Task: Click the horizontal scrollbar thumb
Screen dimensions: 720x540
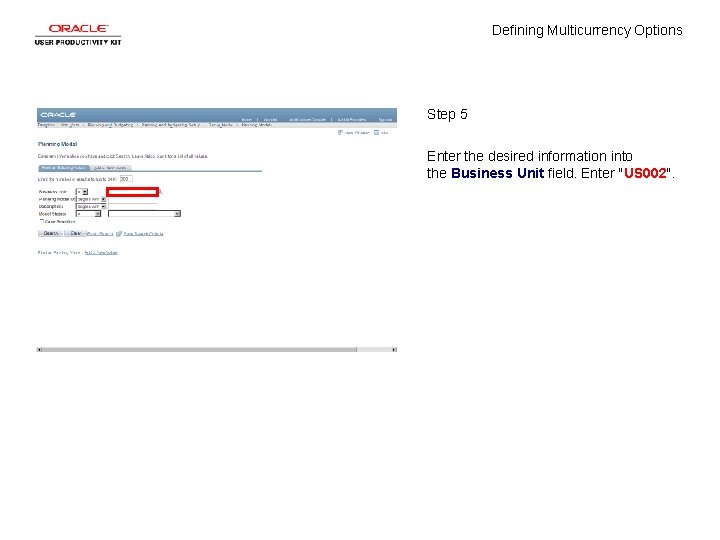Action: [199, 349]
